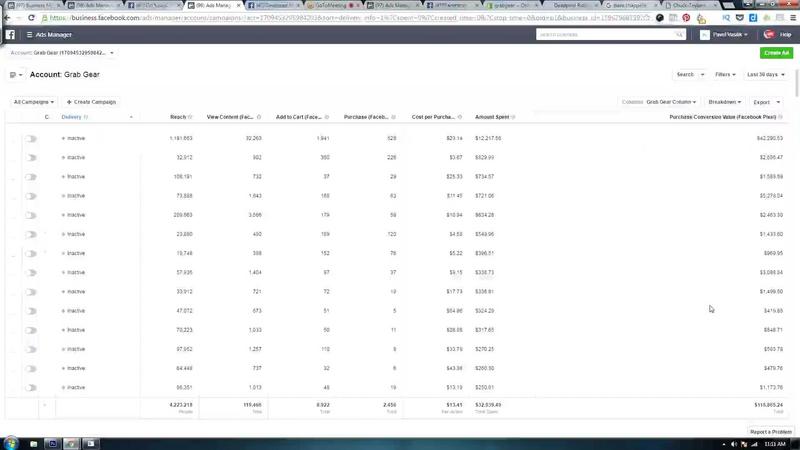800x450 pixels.
Task: Toggle campaign with reach 209,663
Action: tap(31, 215)
